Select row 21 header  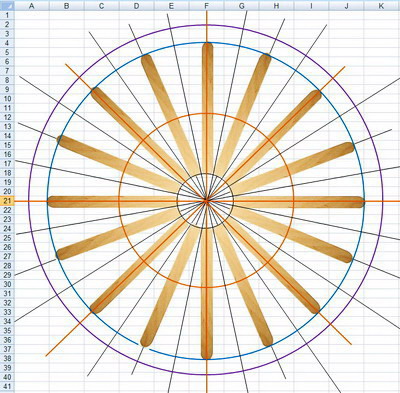(x=7, y=201)
